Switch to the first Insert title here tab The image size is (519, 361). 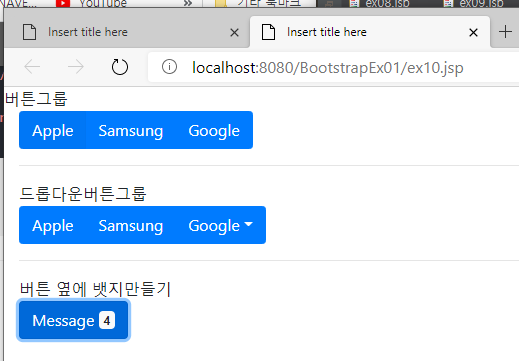(x=127, y=32)
